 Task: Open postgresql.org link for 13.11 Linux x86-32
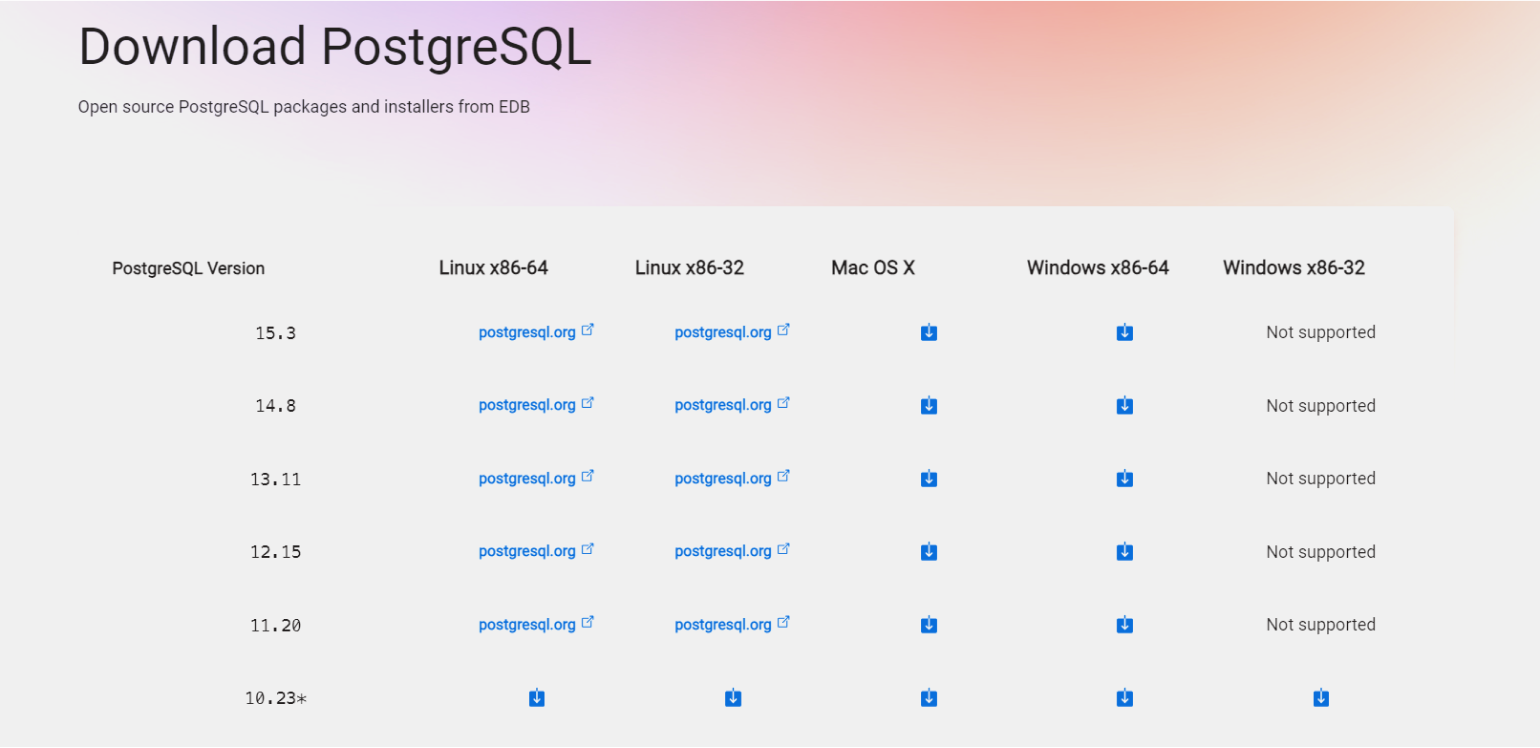click(x=732, y=478)
